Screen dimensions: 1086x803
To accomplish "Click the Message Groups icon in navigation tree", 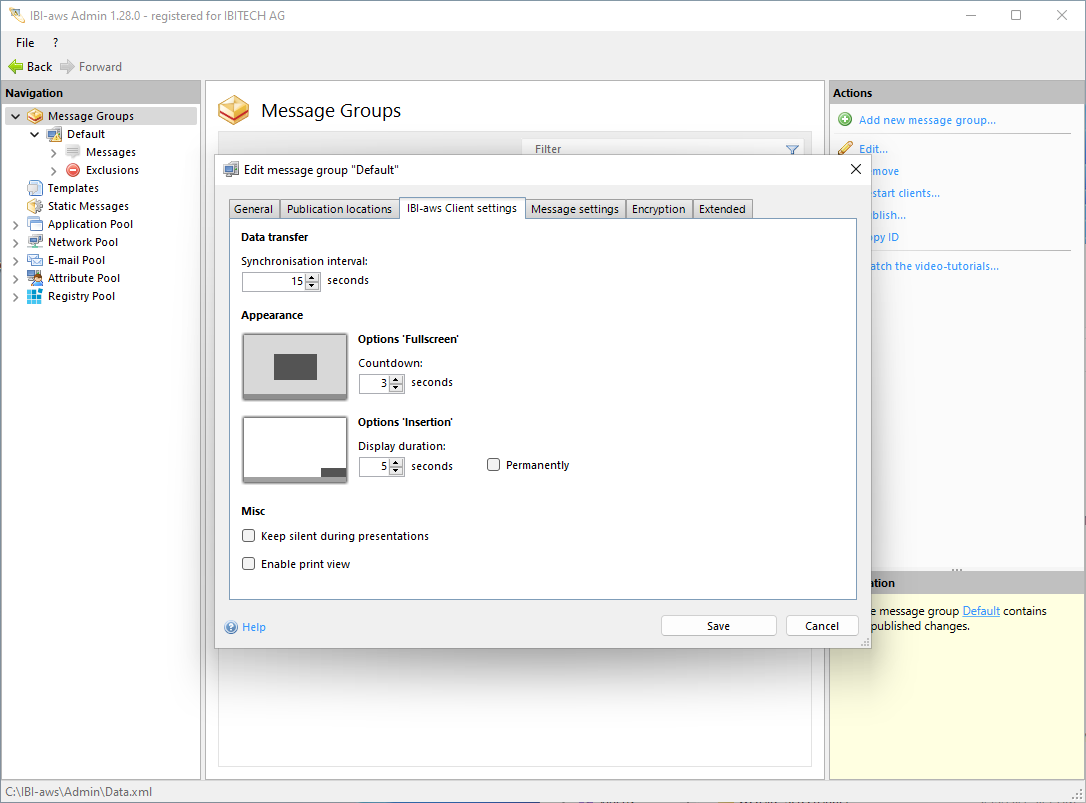I will pyautogui.click(x=35, y=116).
